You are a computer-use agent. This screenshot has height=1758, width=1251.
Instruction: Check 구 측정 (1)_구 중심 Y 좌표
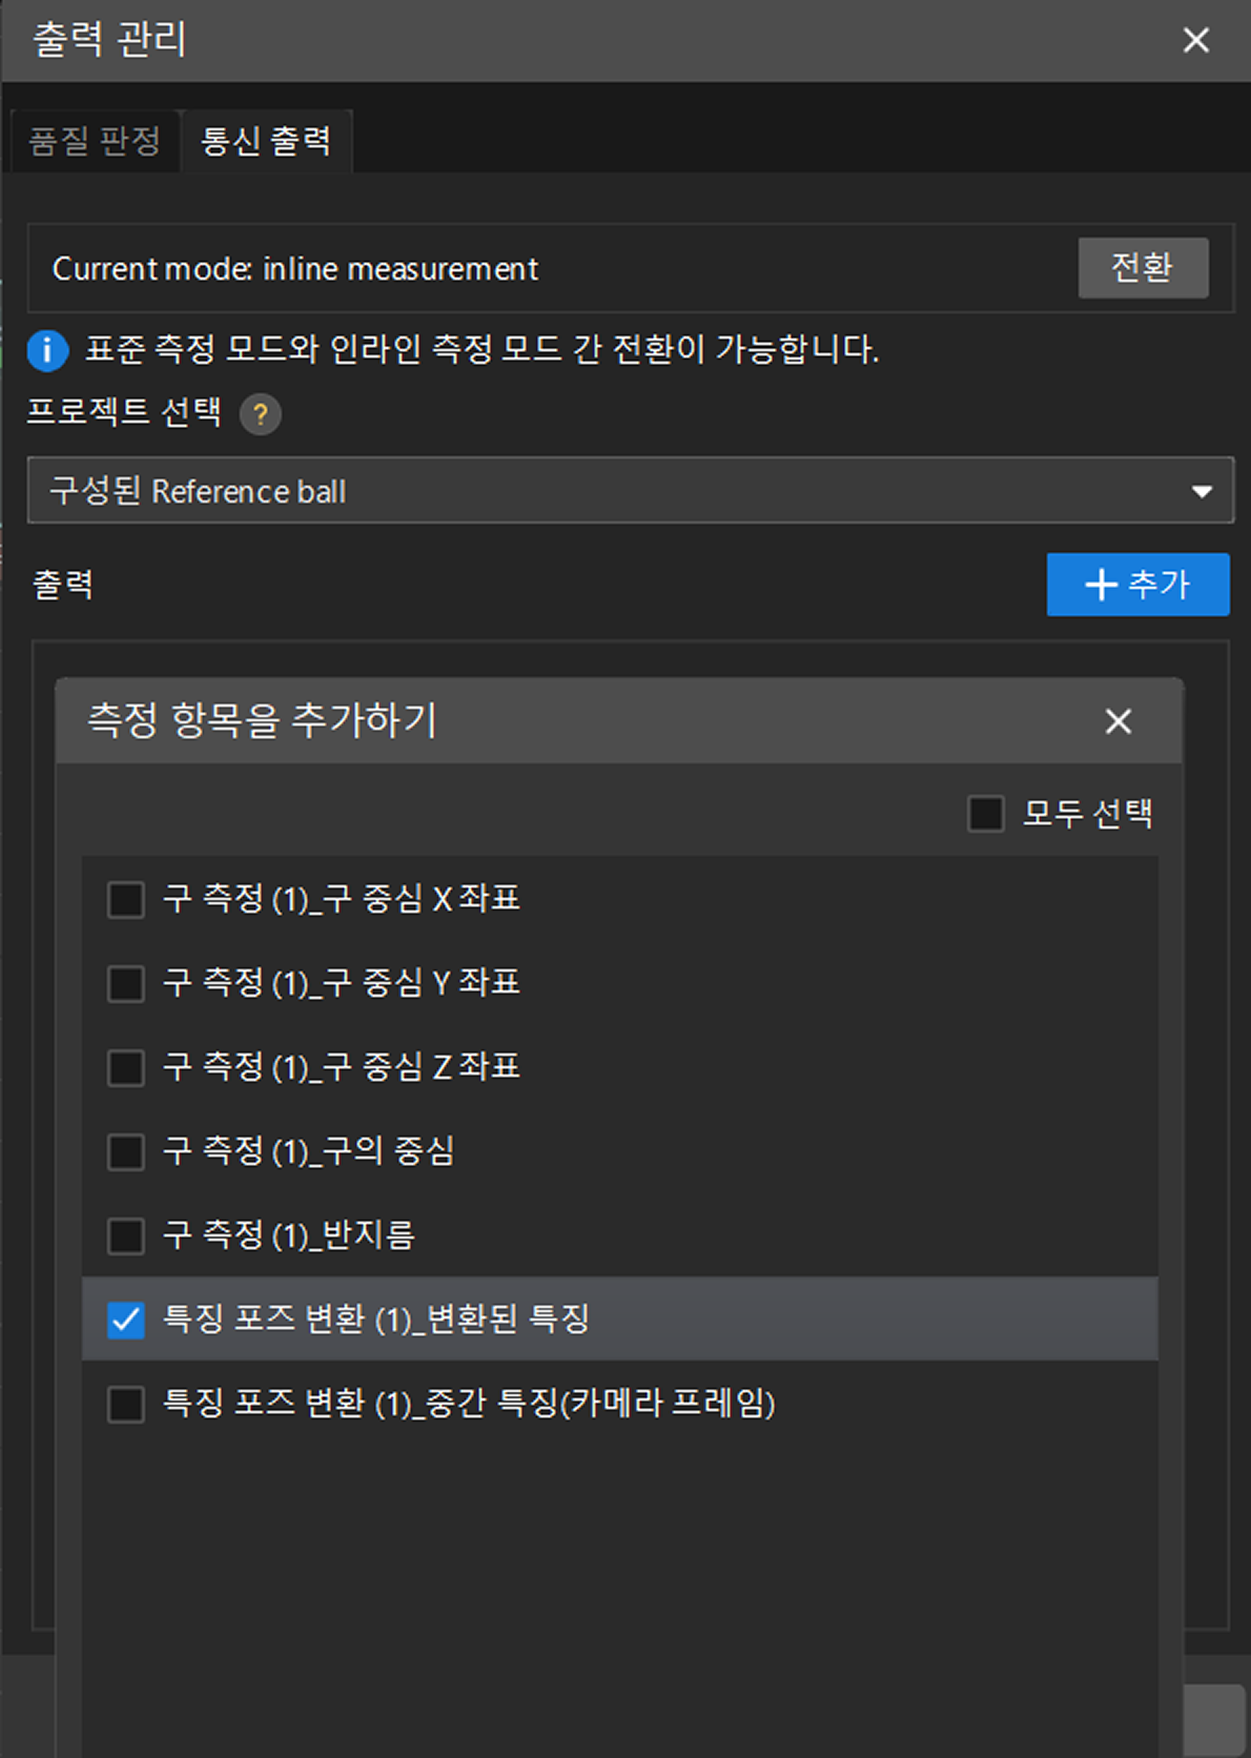(x=126, y=983)
